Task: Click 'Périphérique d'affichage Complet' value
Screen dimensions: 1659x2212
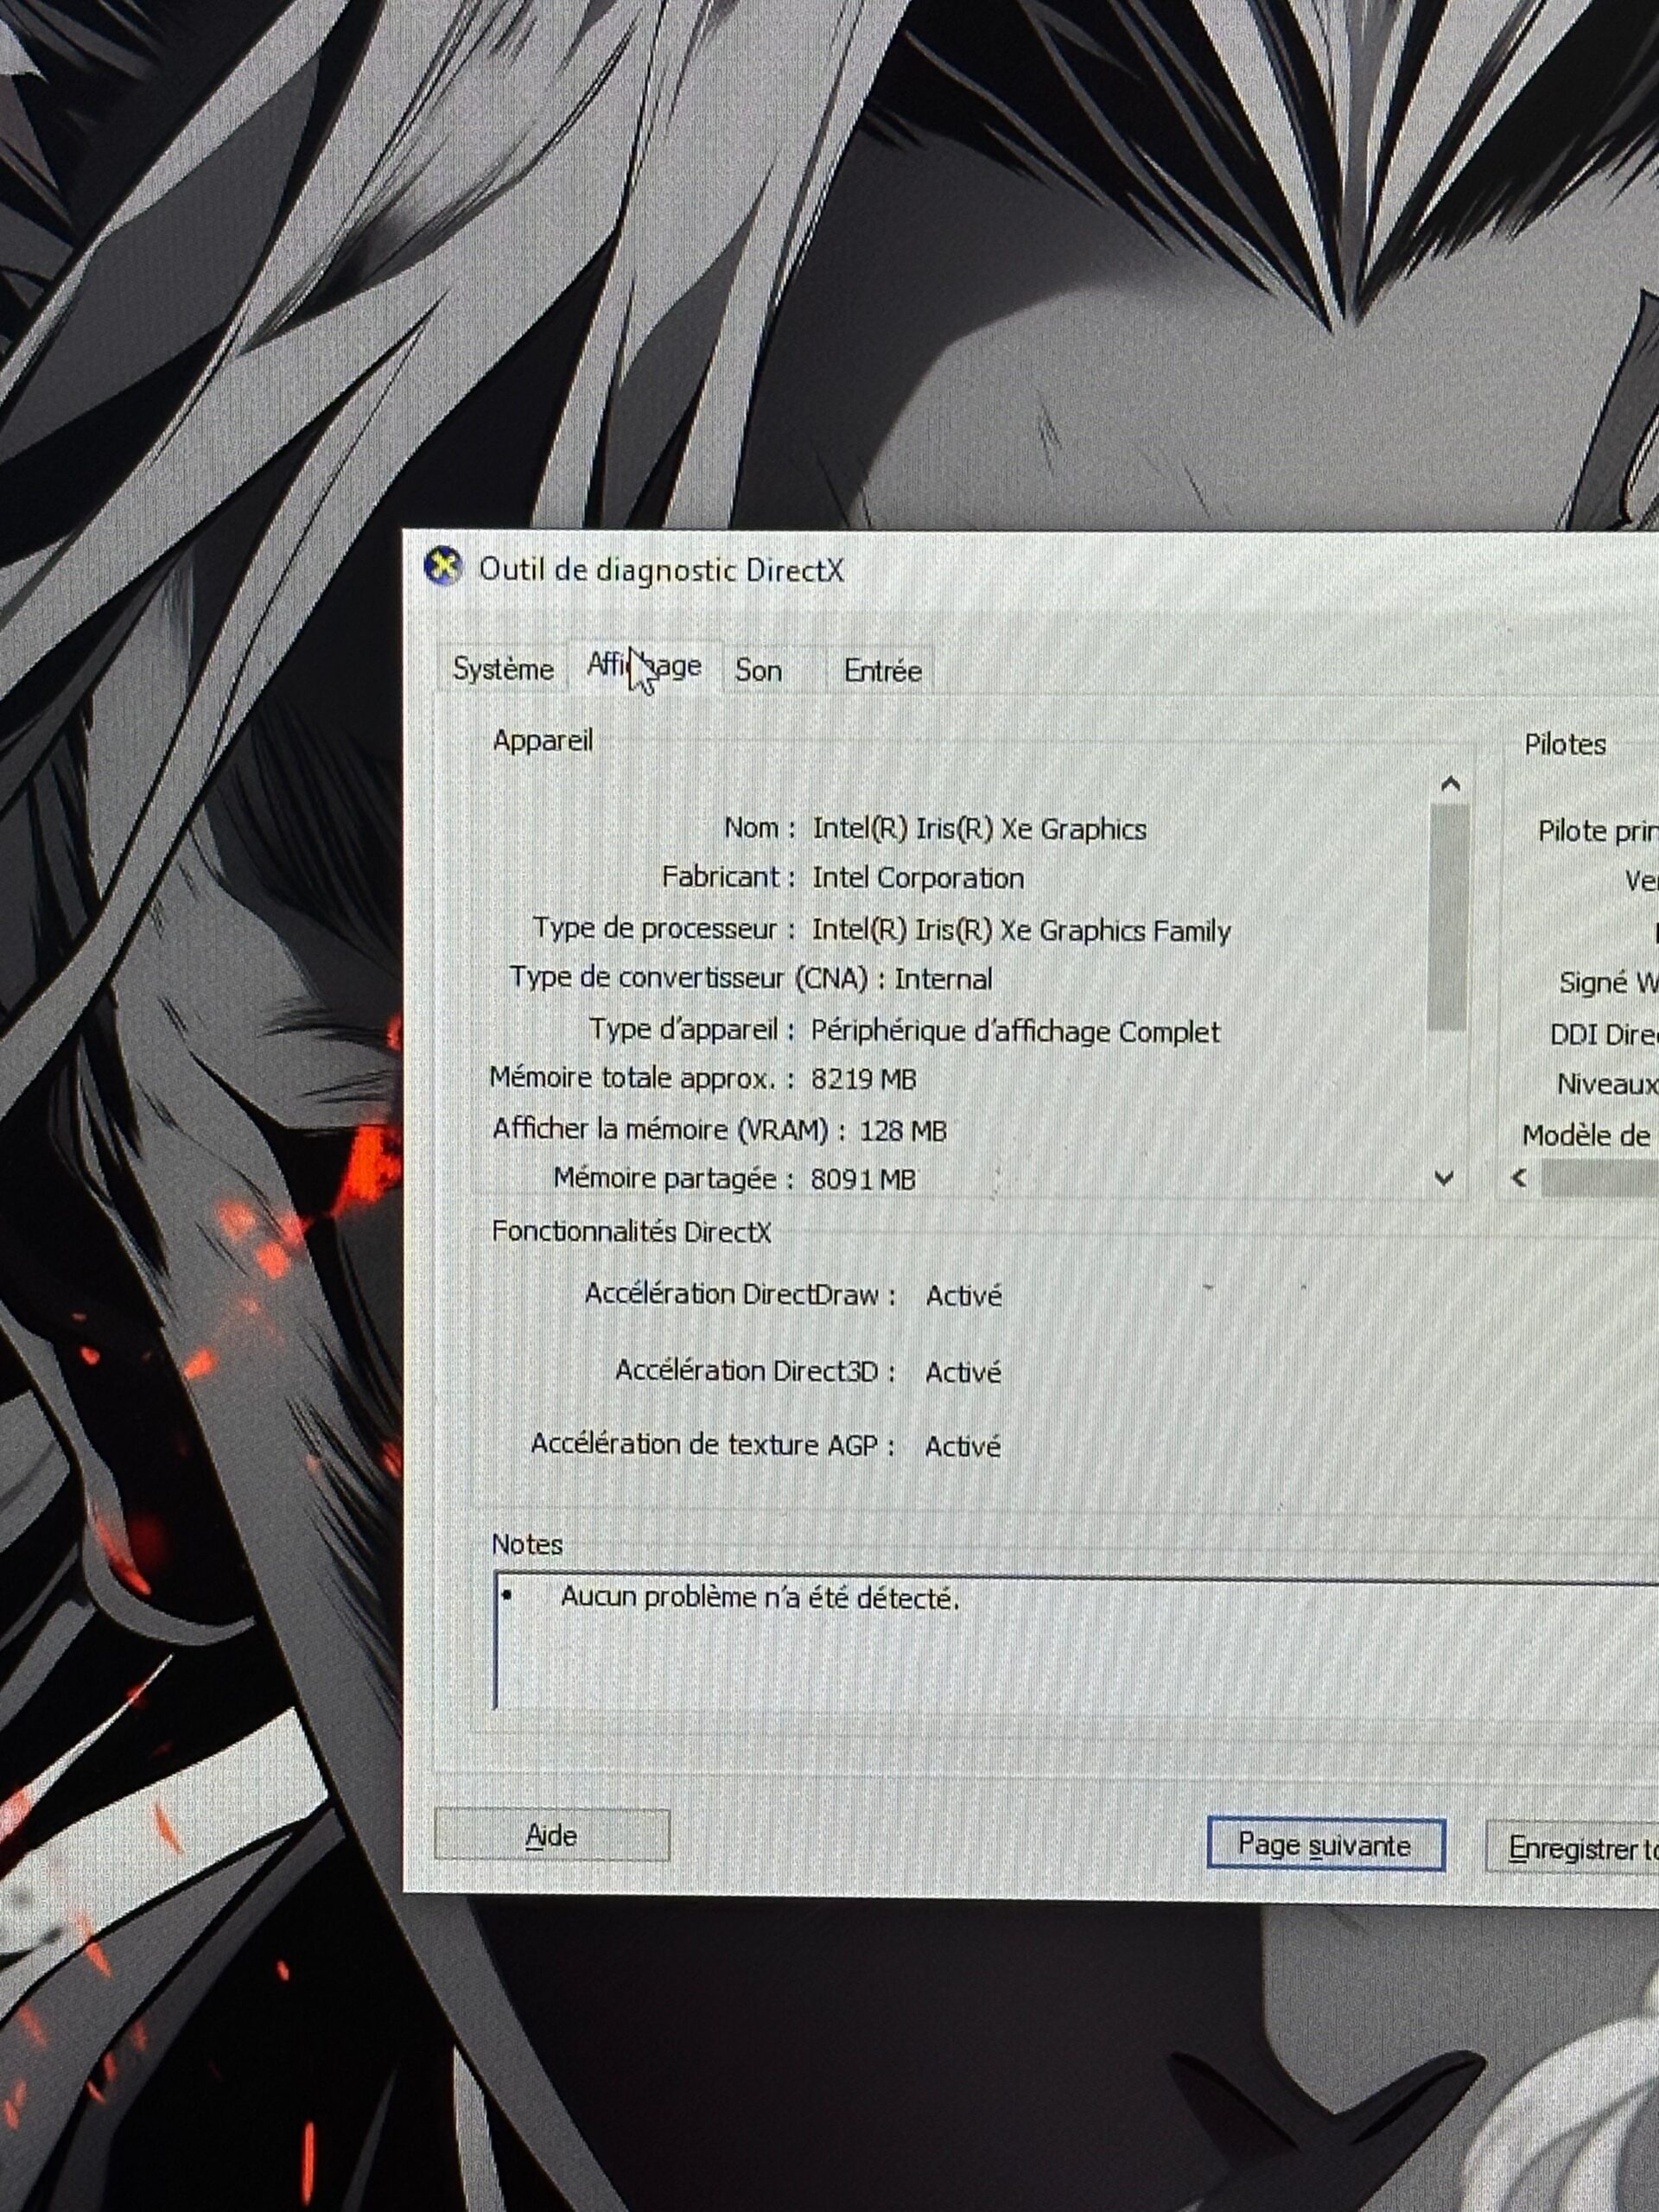Action: 1015,1031
